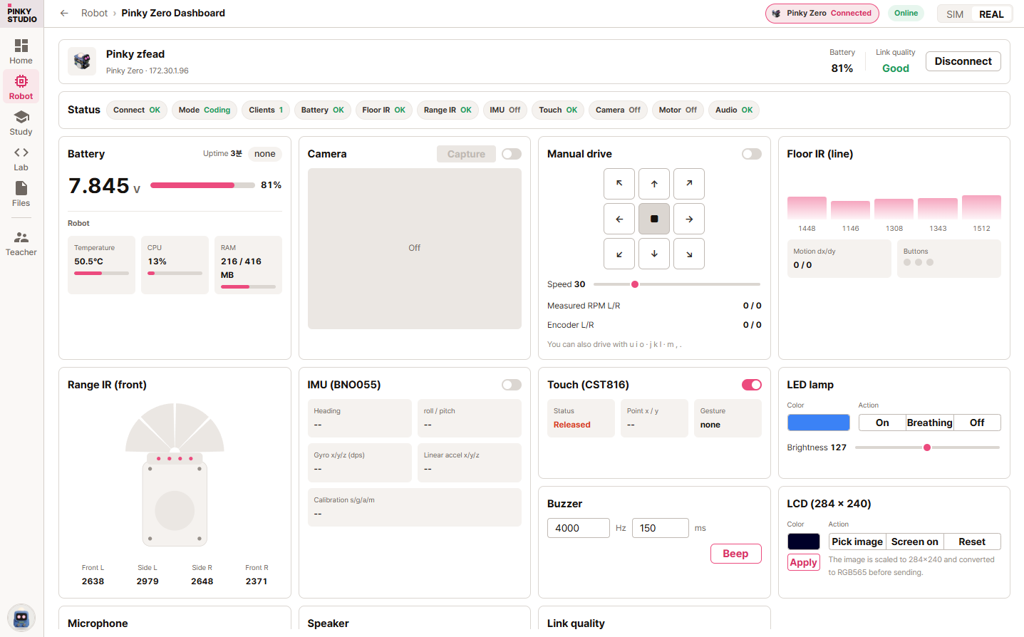Adjust the LED Brightness slider
Image resolution: width=1024 pixels, height=637 pixels.
(x=927, y=448)
